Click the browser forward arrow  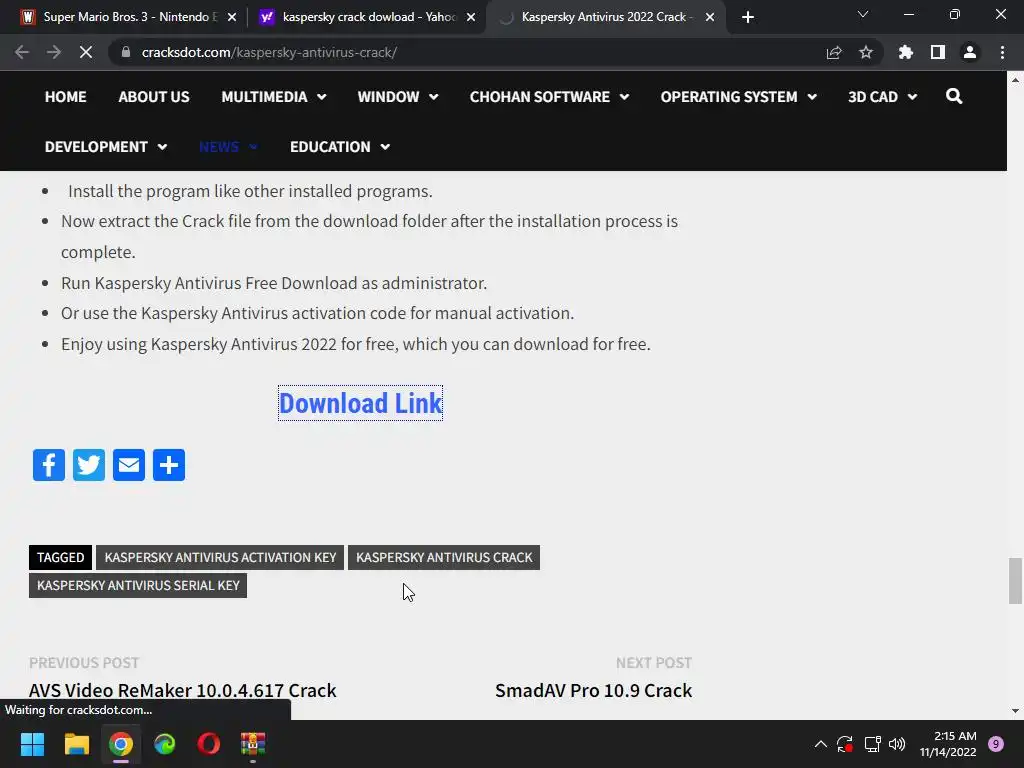[54, 52]
